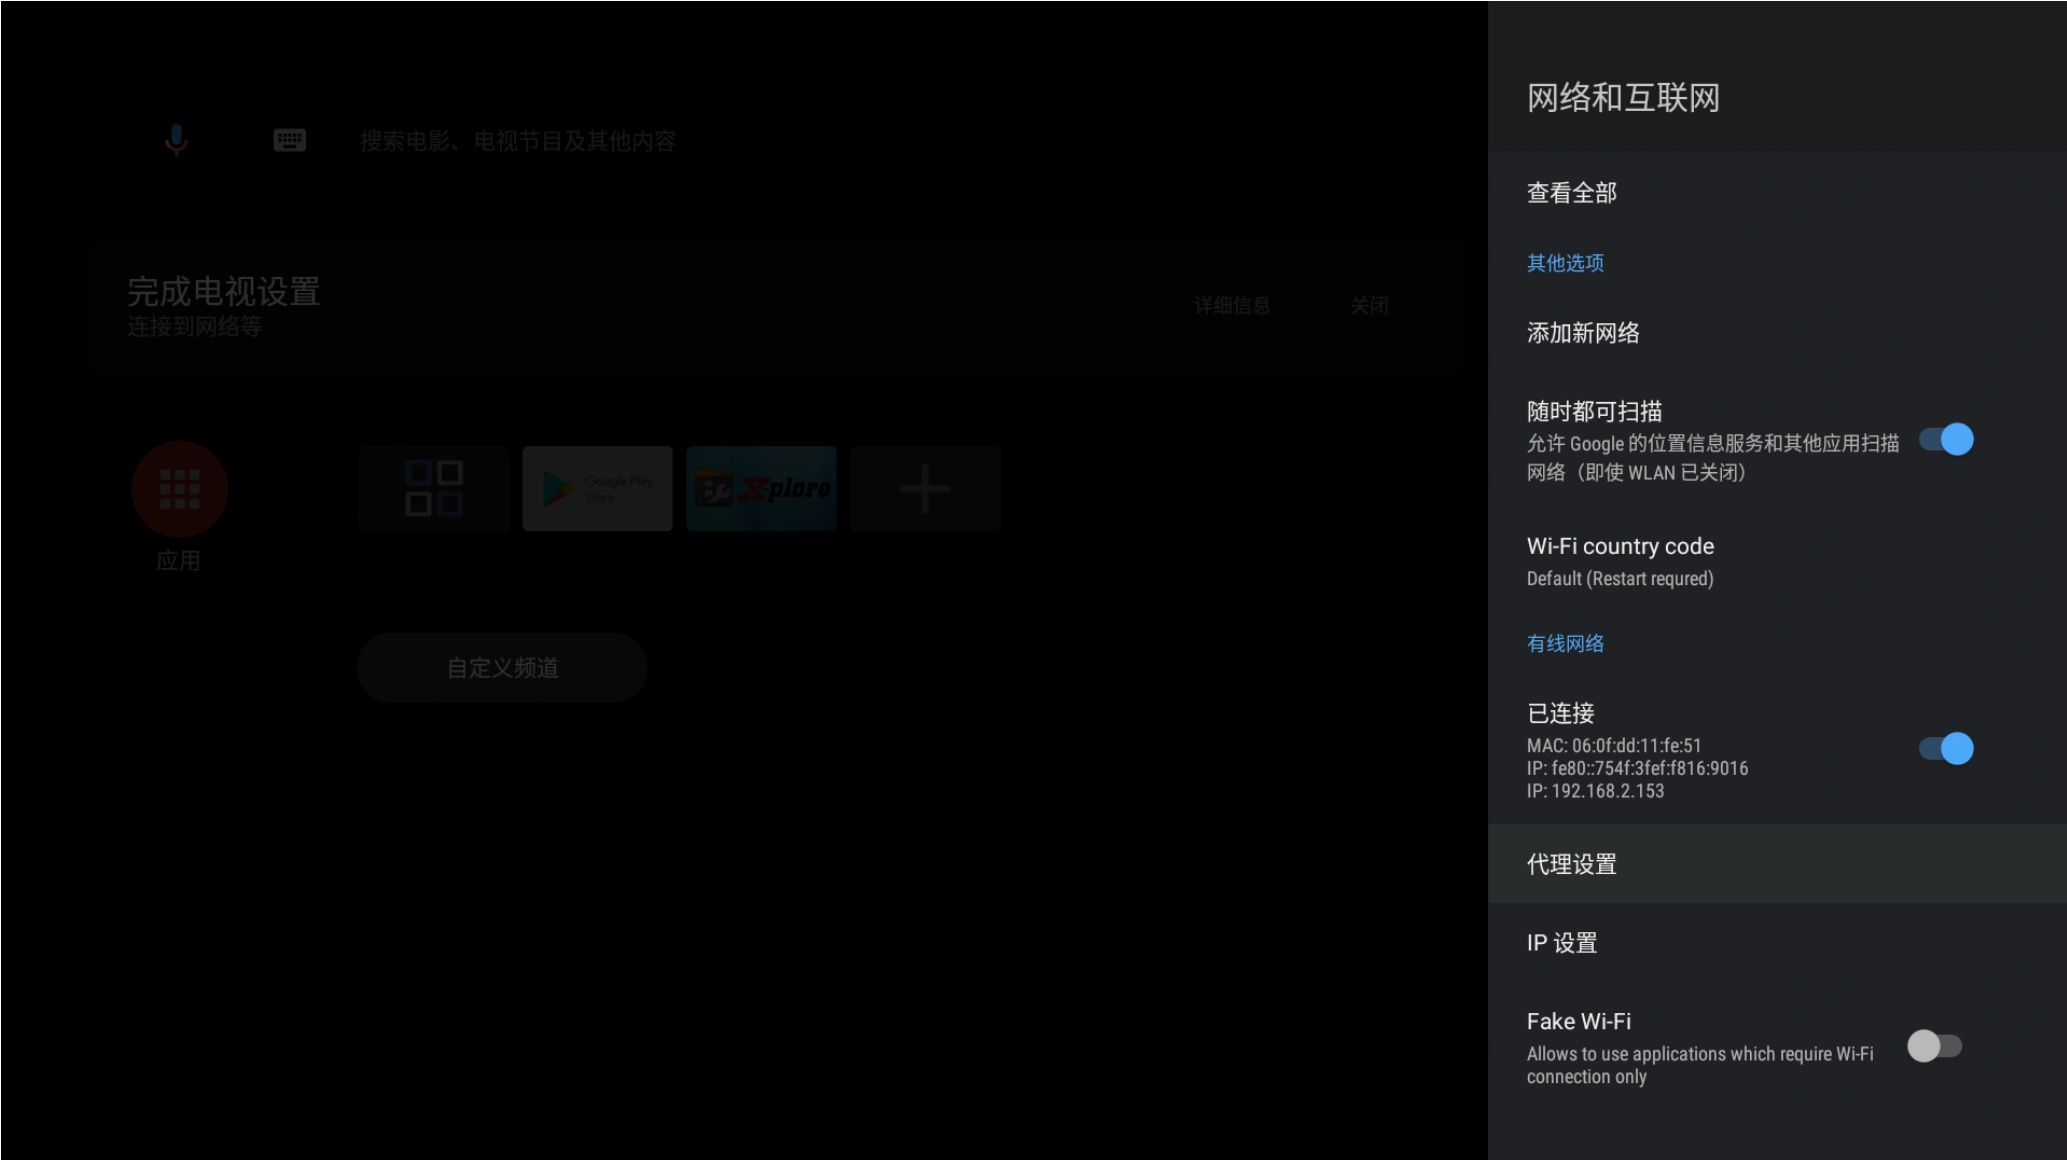The height and width of the screenshot is (1160, 2067).
Task: Click the 自定义频道 customize channels button
Action: 502,668
